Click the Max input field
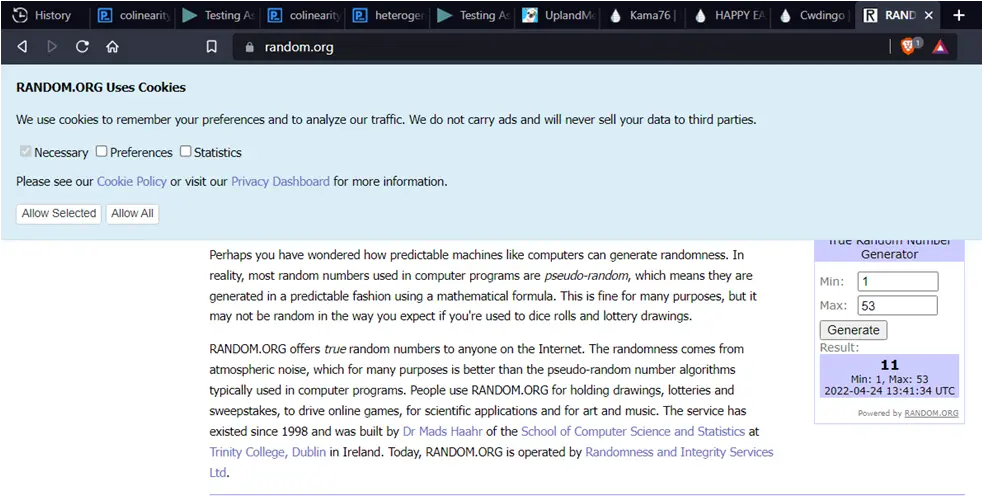This screenshot has height=502, width=983. (x=898, y=306)
